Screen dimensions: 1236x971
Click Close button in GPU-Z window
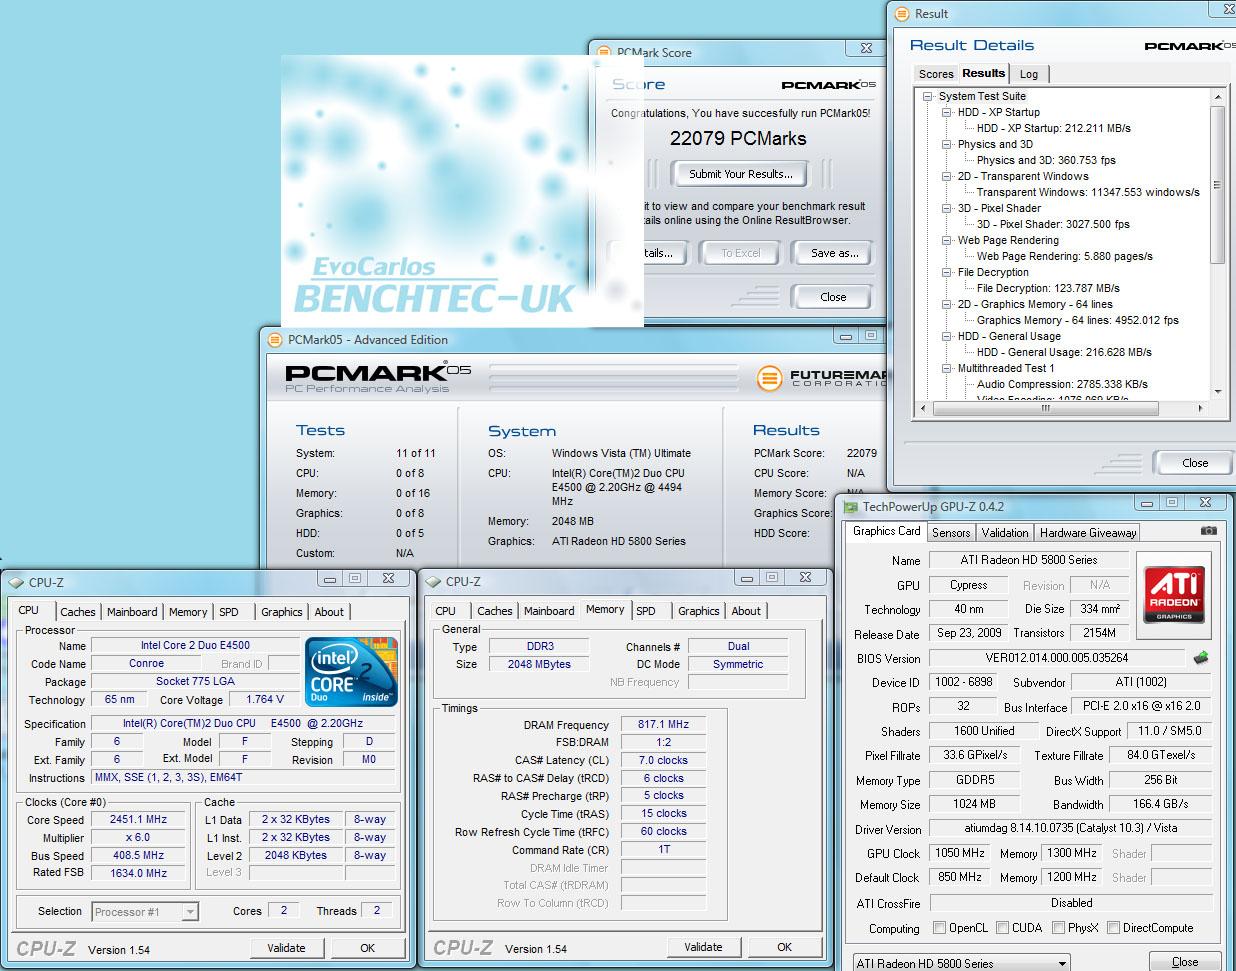coord(1185,962)
